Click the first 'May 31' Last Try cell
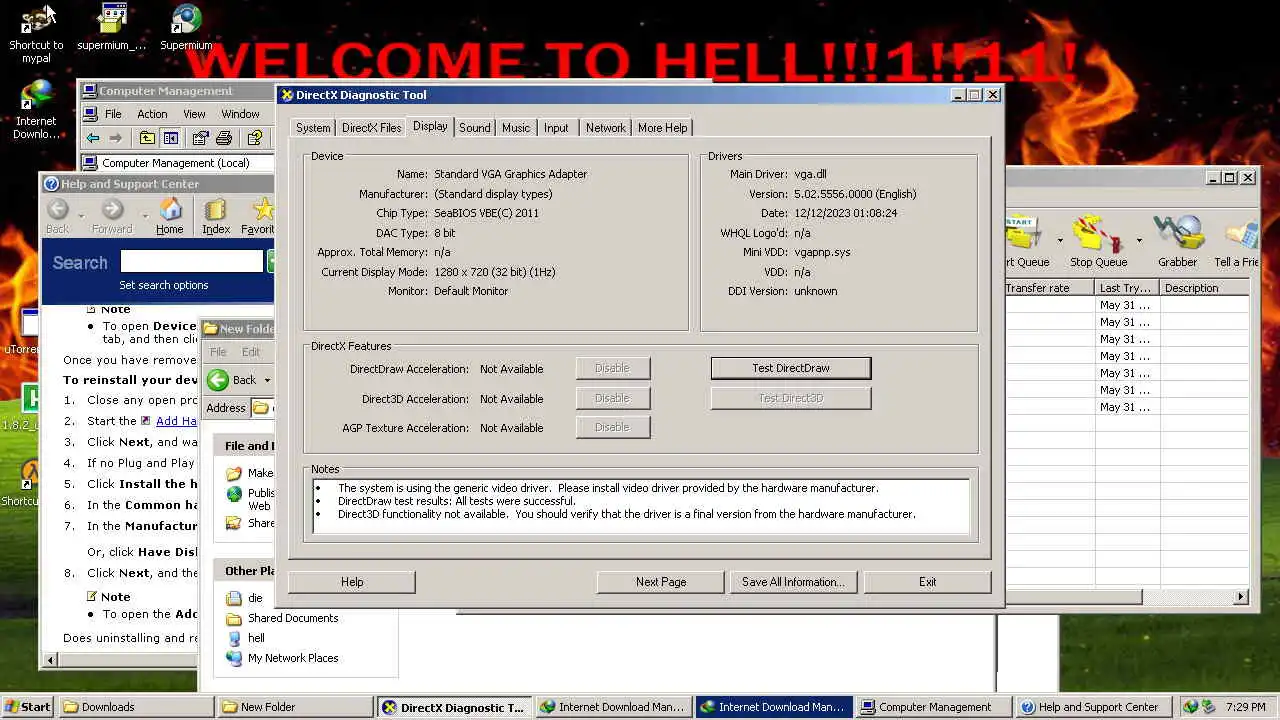This screenshot has width=1280, height=720. pos(1126,305)
